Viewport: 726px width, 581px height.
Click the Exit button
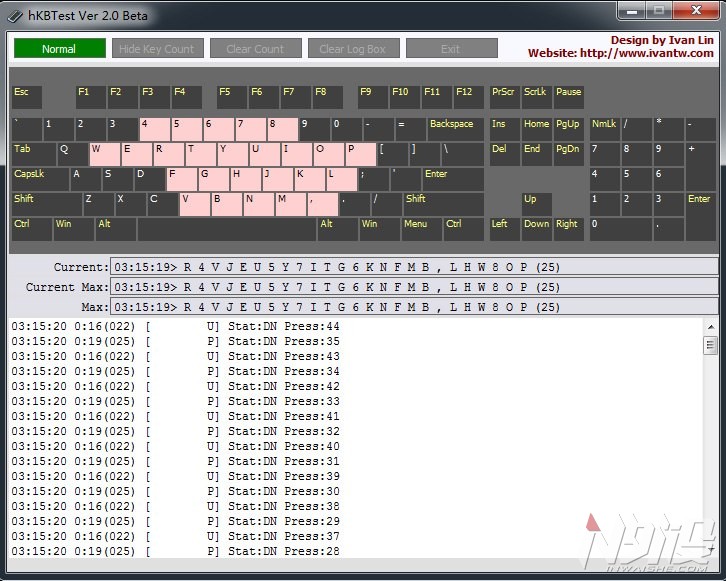pos(452,48)
